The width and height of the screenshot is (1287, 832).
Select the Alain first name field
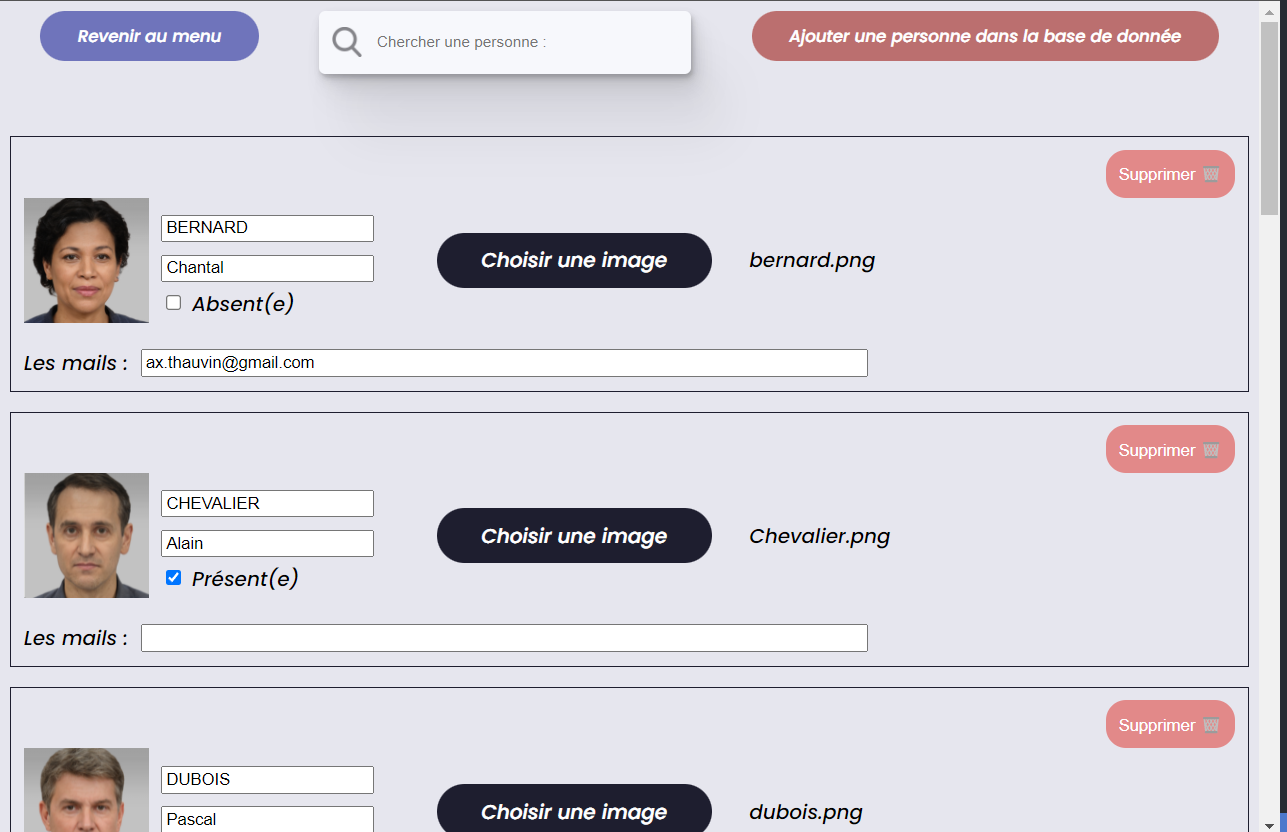coord(267,544)
